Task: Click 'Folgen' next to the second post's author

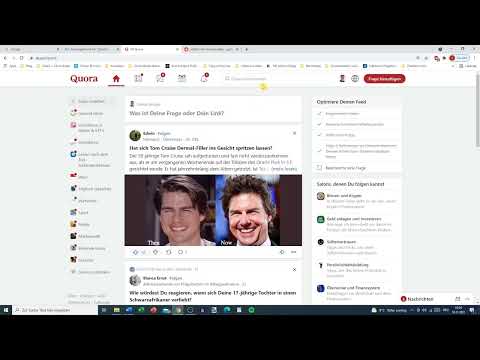Action: tap(176, 278)
